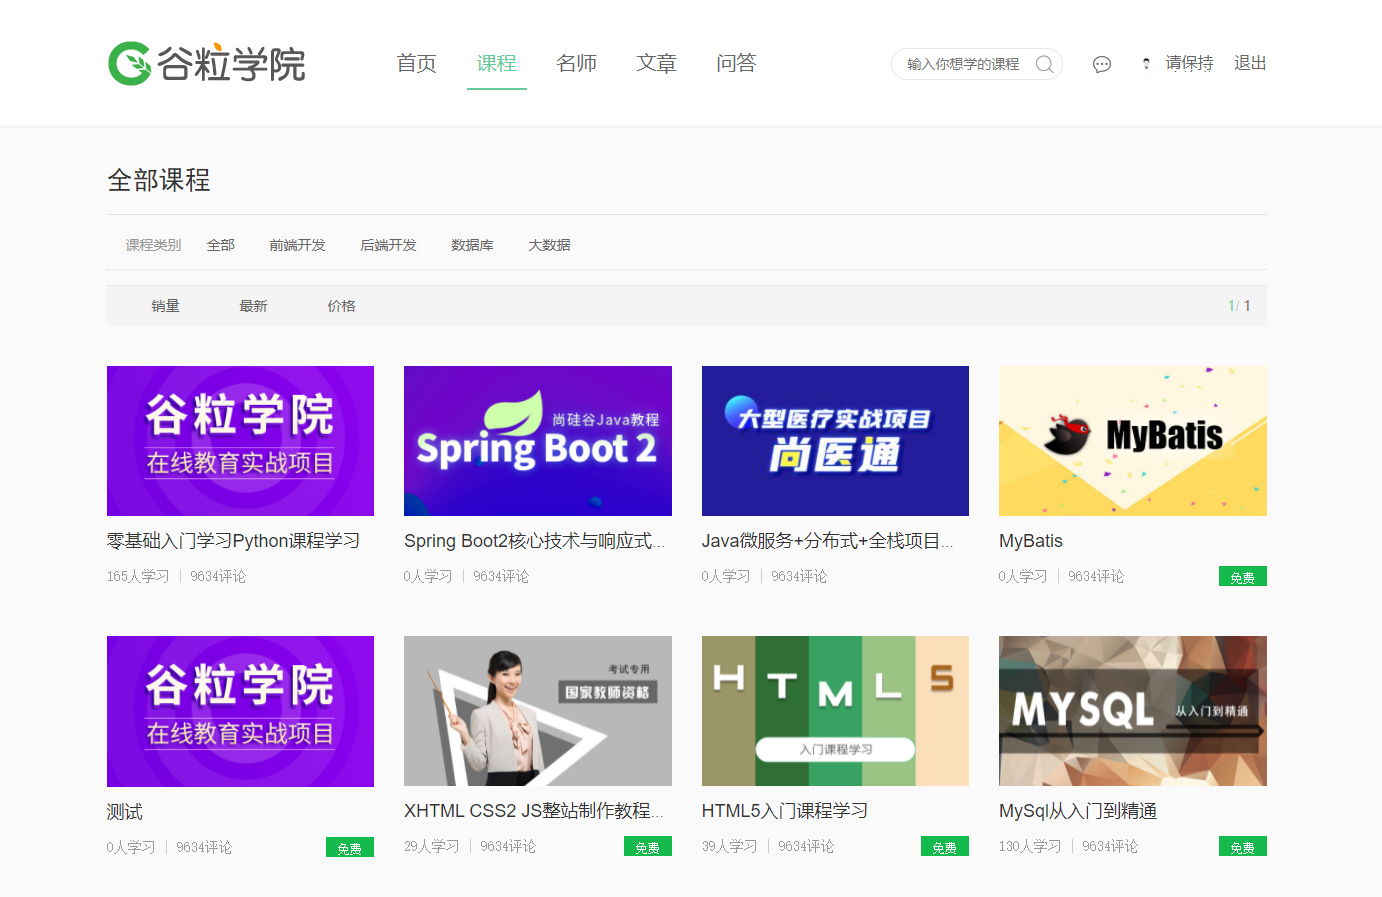Click the 29人学习 text
This screenshot has width=1382, height=897.
tap(432, 846)
